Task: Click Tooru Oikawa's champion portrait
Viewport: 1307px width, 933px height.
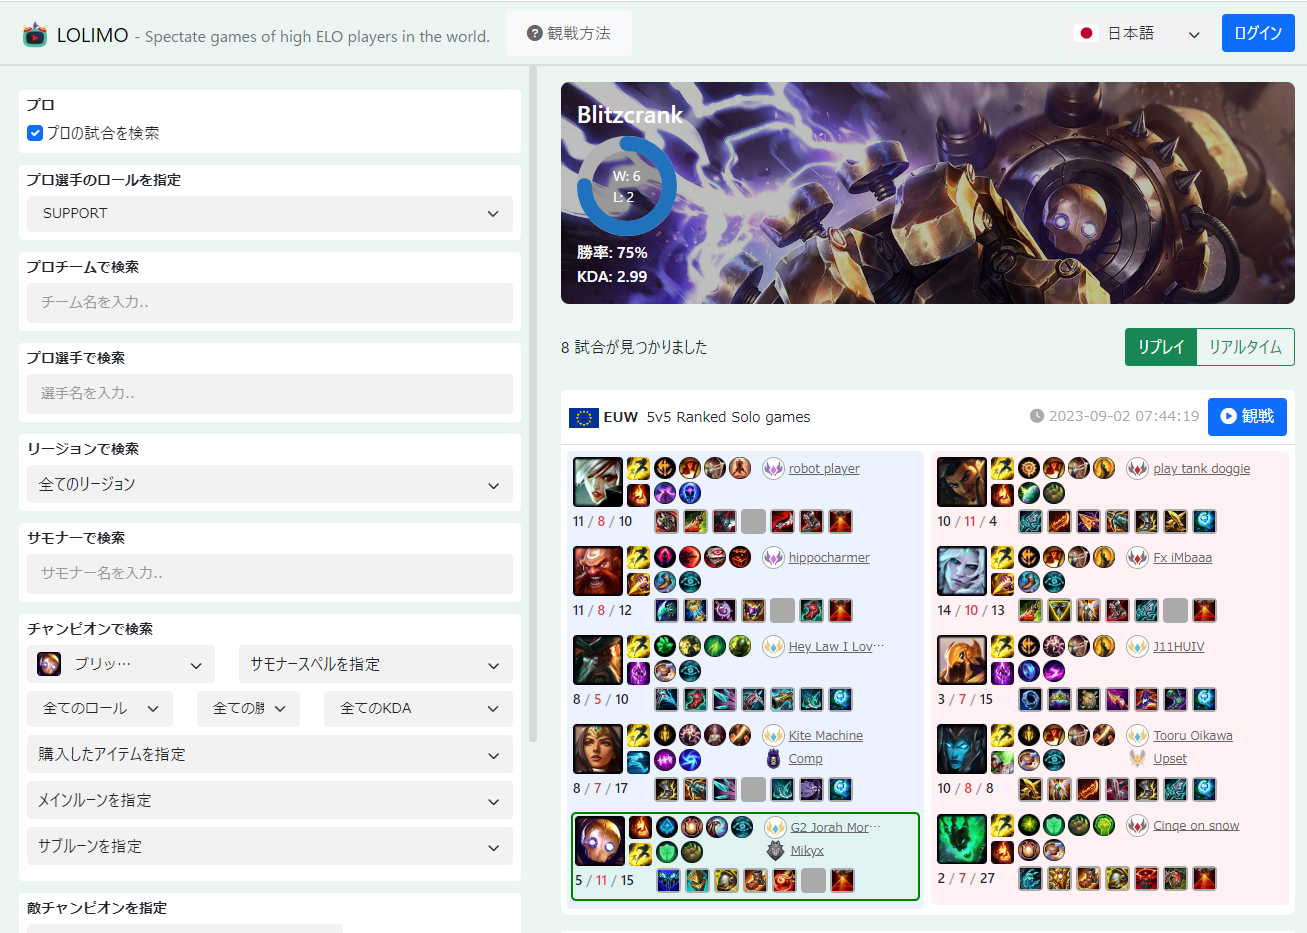Action: point(962,749)
